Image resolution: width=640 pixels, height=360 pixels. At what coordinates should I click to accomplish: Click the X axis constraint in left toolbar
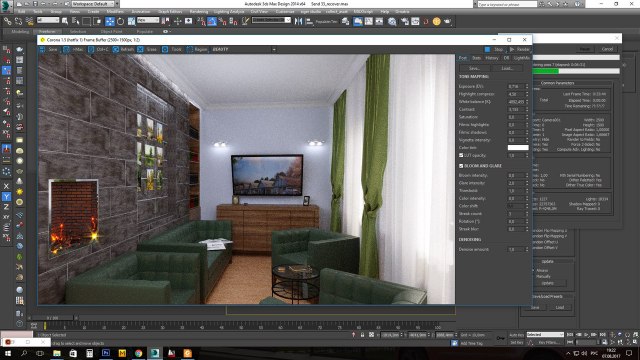[6, 187]
